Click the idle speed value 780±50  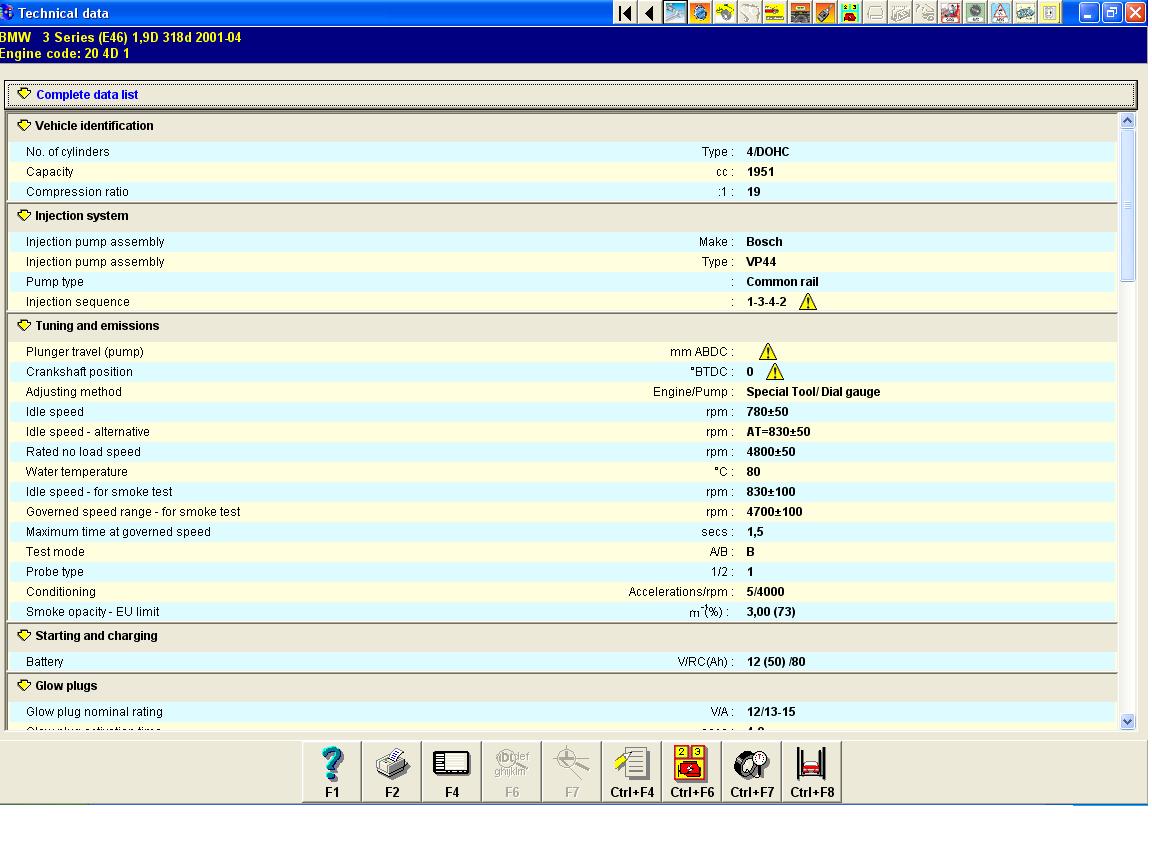pos(767,412)
